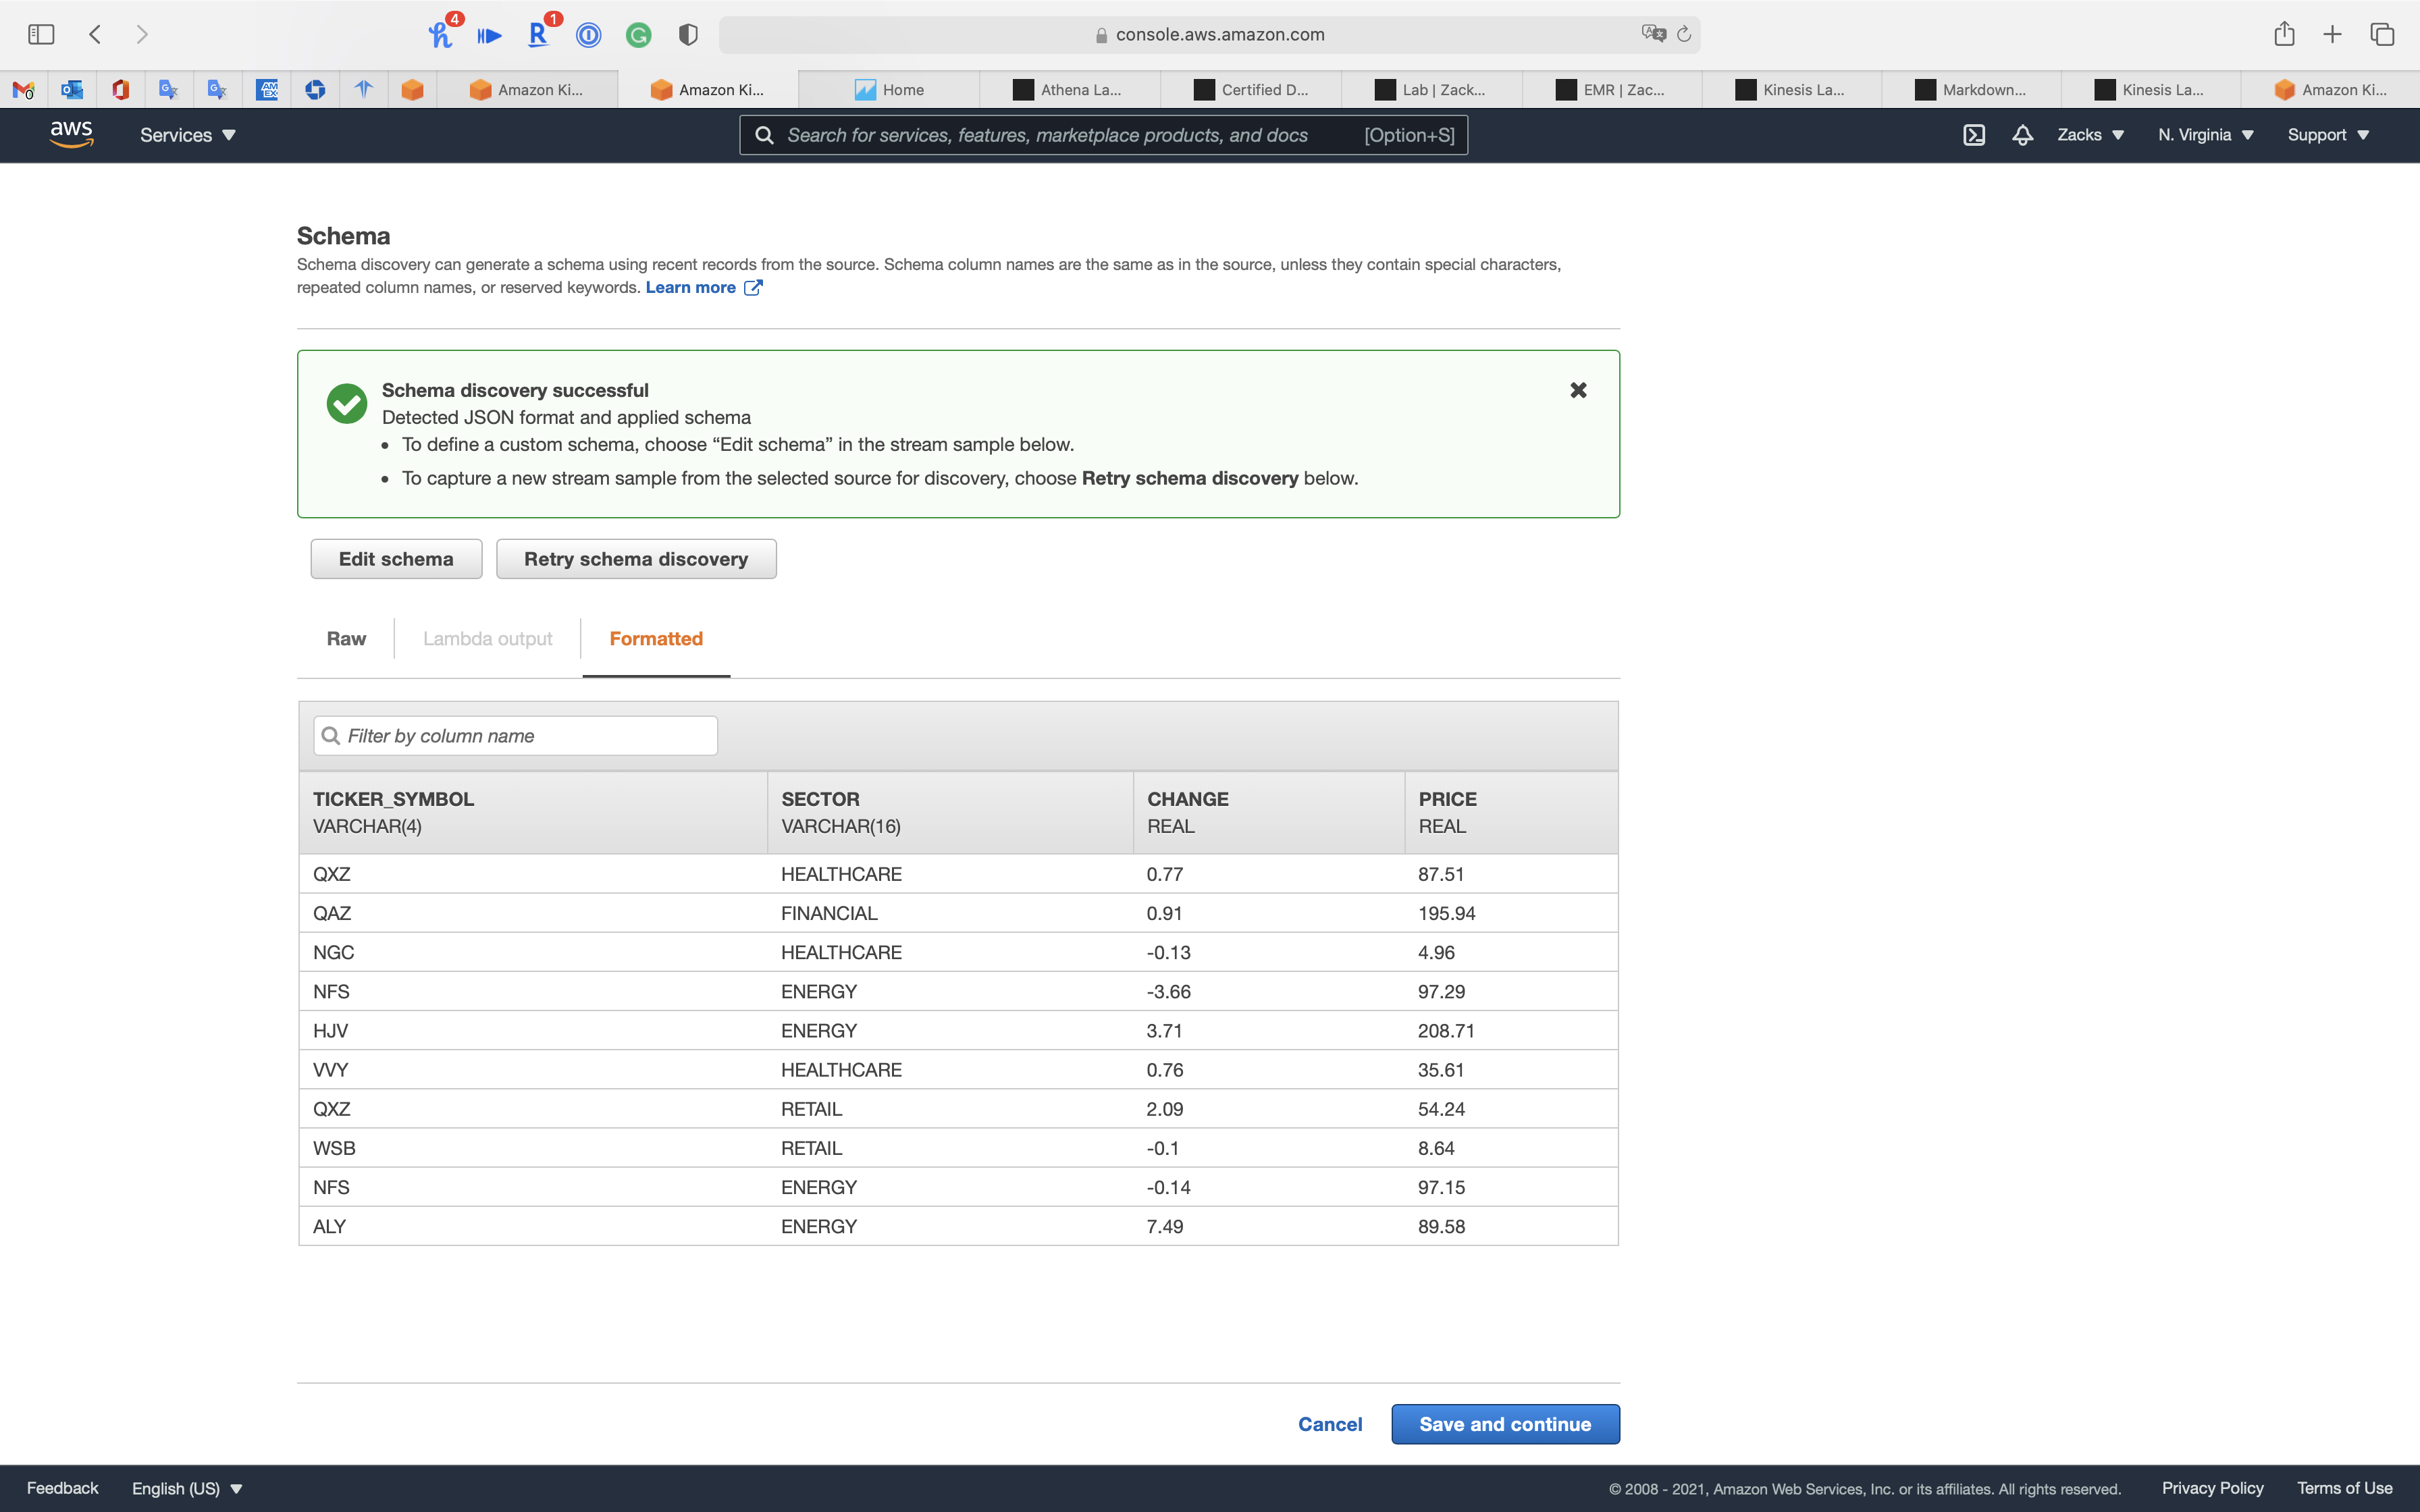Open the notifications bell icon
Viewport: 2420px width, 1512px height.
(2022, 135)
